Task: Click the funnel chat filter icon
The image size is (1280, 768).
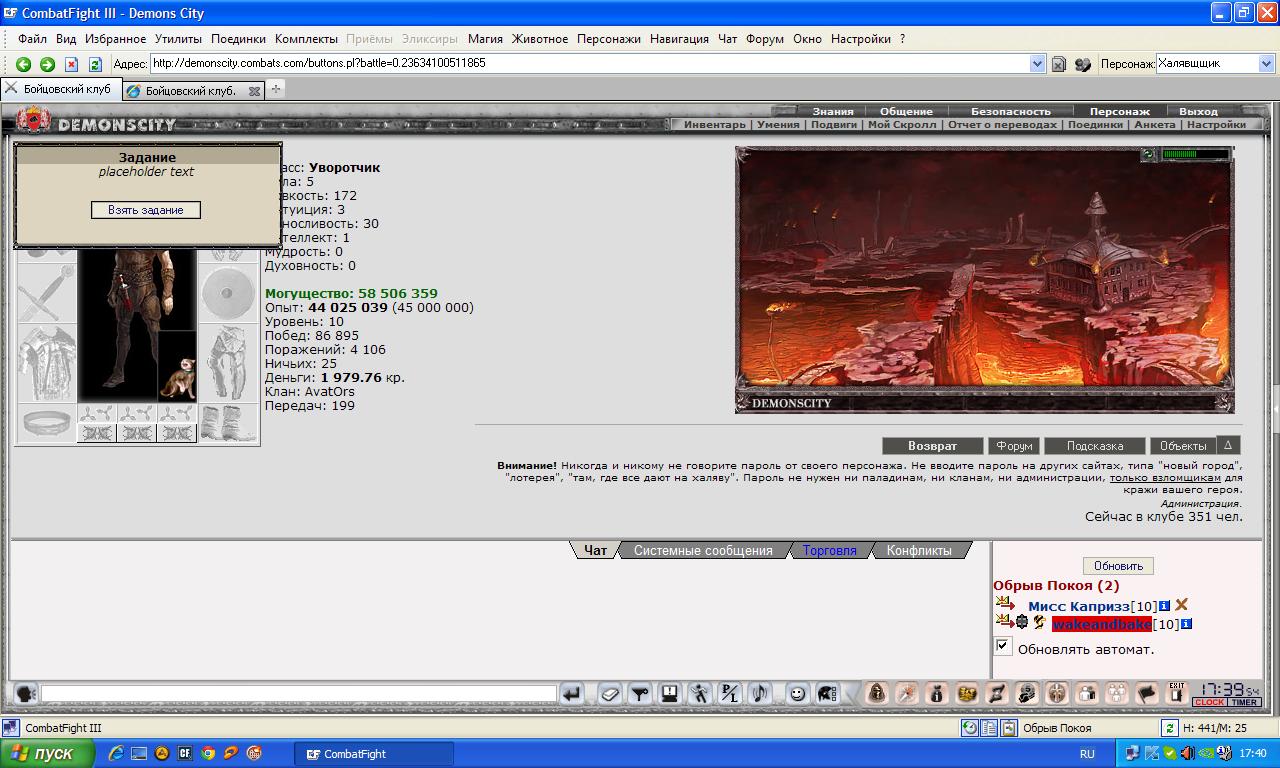Action: pyautogui.click(x=639, y=693)
